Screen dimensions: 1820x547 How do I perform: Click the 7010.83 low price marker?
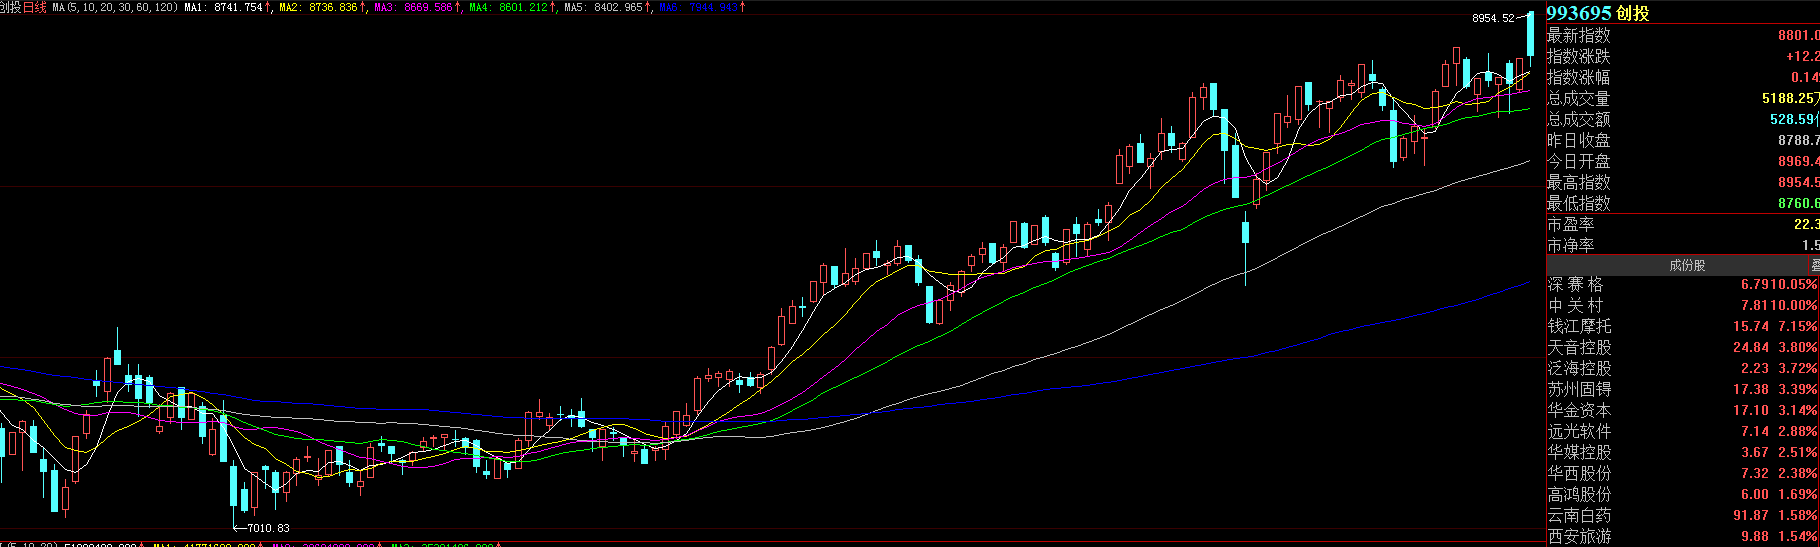[268, 528]
